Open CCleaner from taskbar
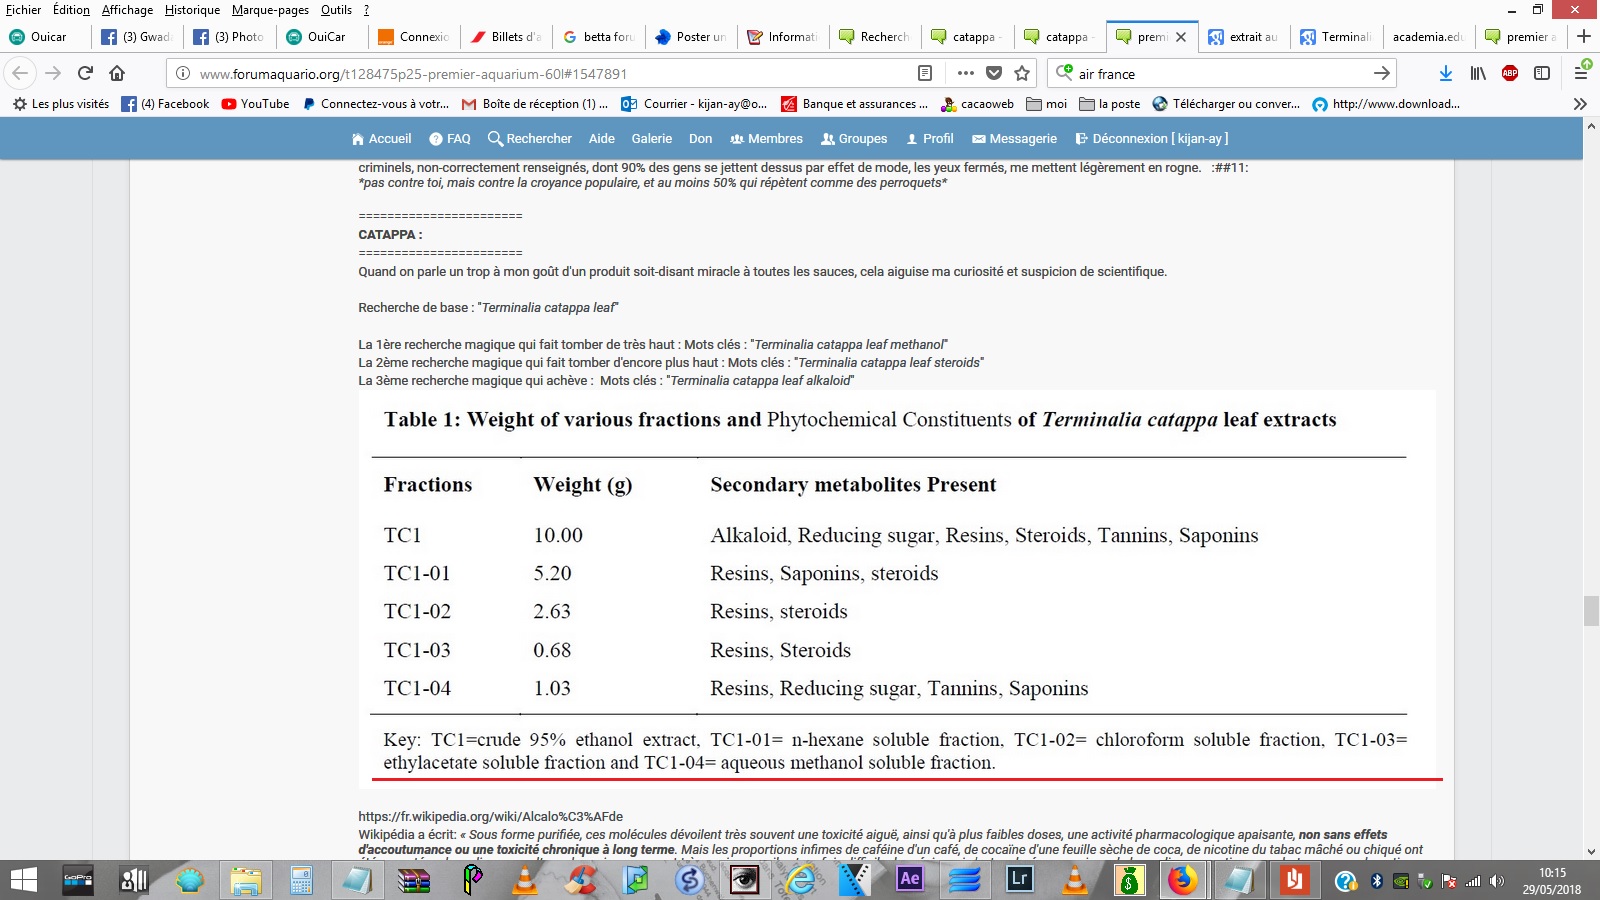Screen dimensions: 1600x900 point(580,880)
